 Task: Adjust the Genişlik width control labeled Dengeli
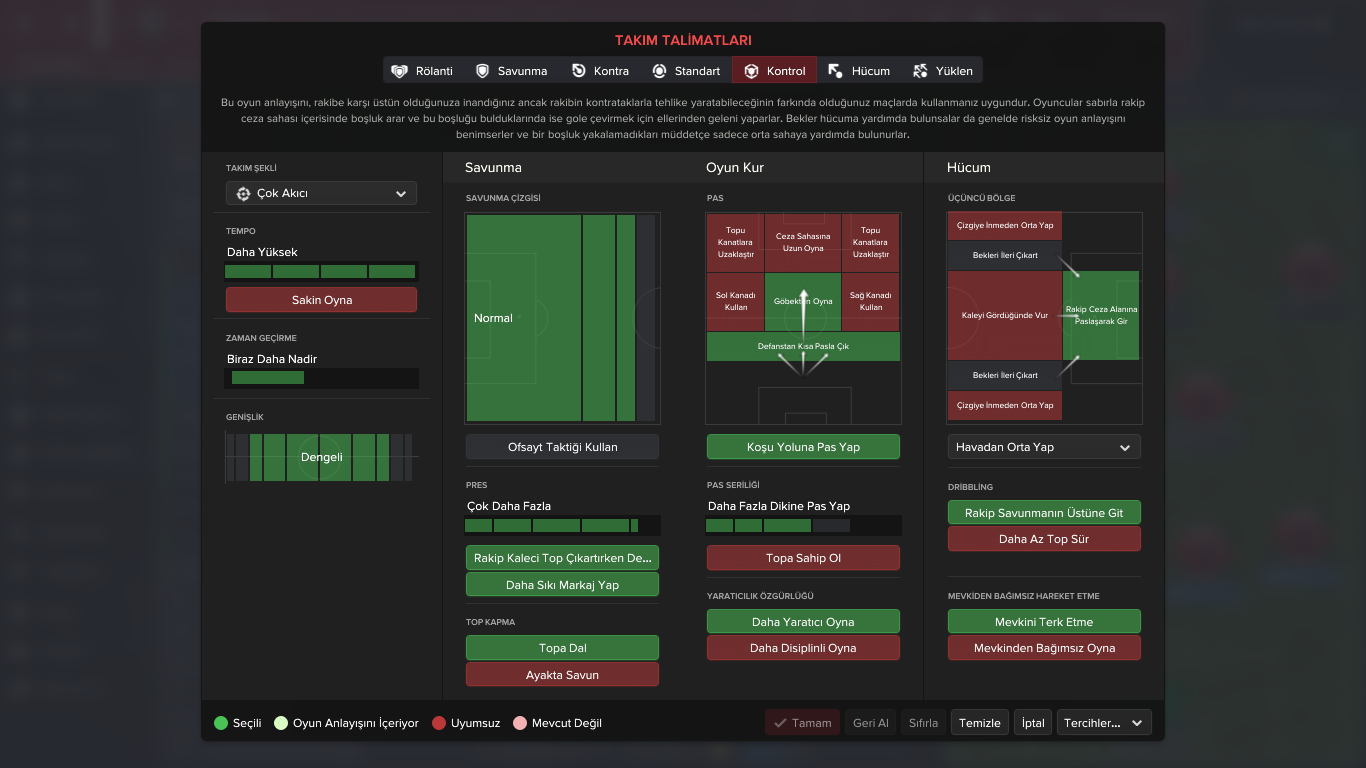click(x=321, y=458)
